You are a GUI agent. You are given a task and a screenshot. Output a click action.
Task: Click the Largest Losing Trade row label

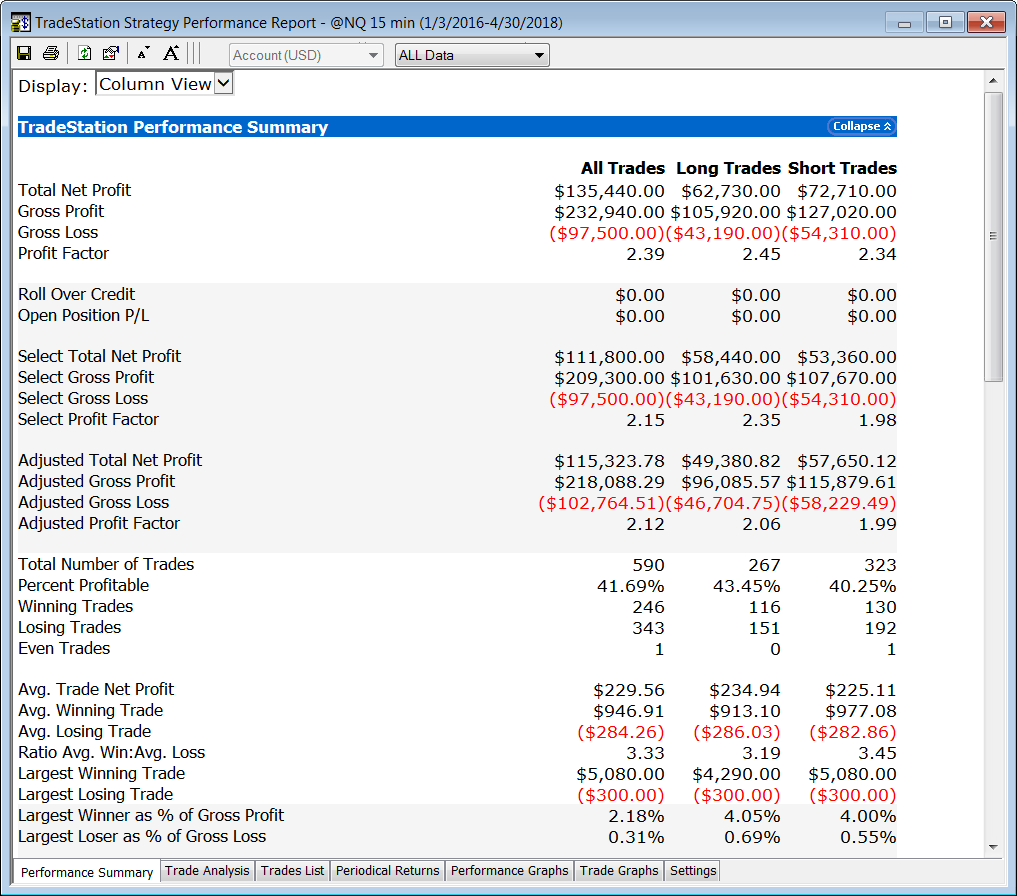[95, 795]
